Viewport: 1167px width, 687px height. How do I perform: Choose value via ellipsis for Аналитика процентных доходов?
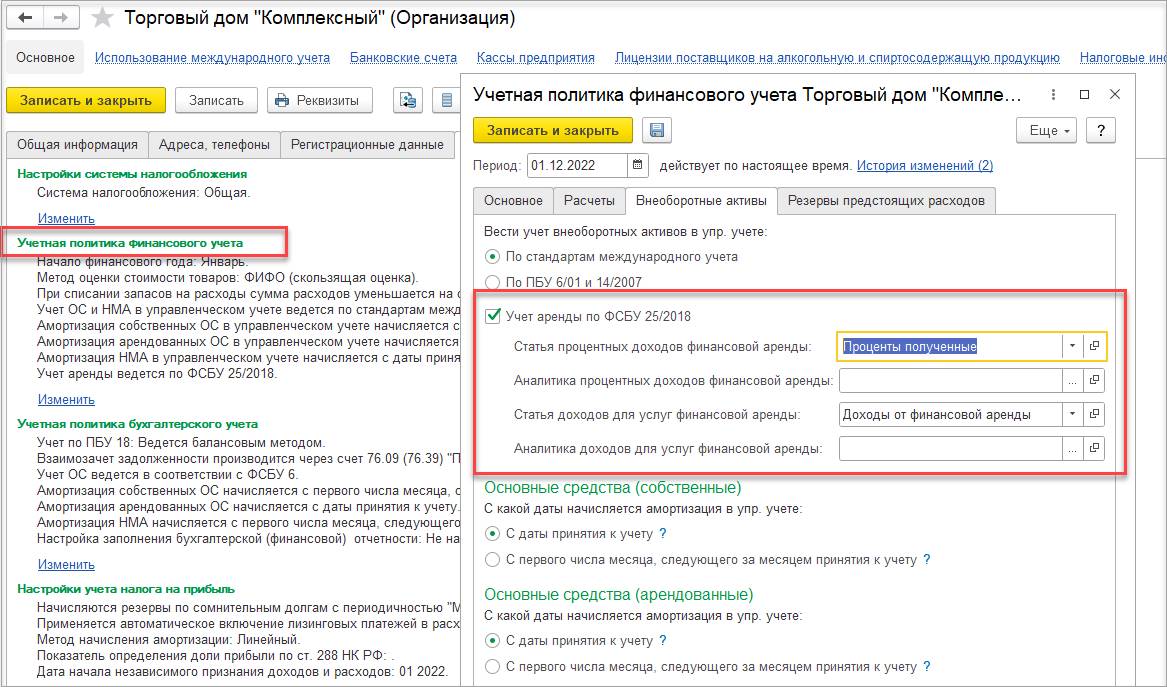[x=1072, y=380]
